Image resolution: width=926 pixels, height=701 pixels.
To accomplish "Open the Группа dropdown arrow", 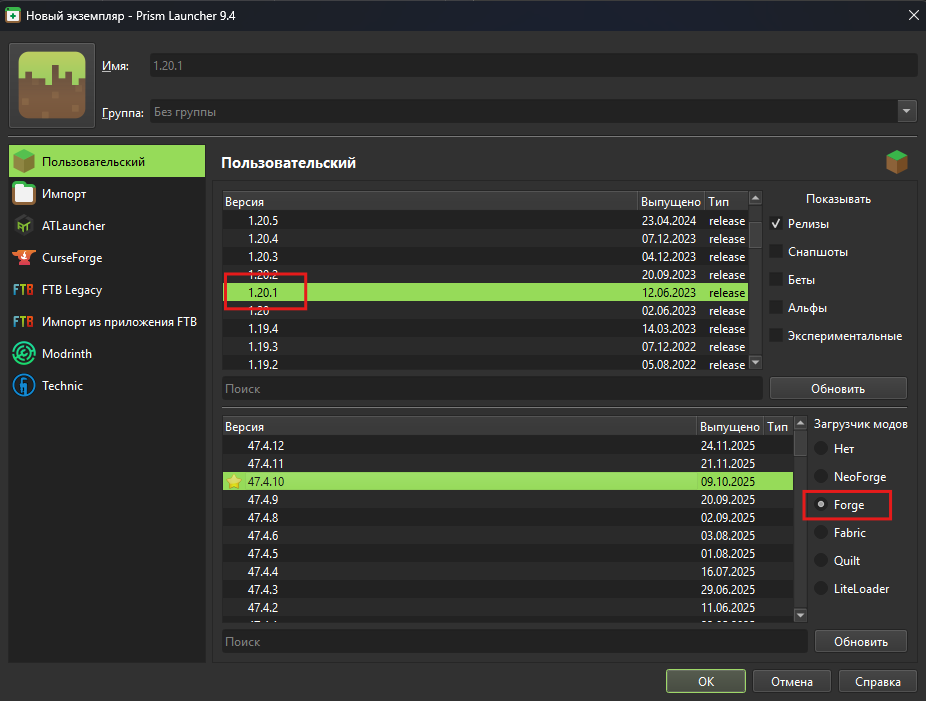I will point(907,111).
